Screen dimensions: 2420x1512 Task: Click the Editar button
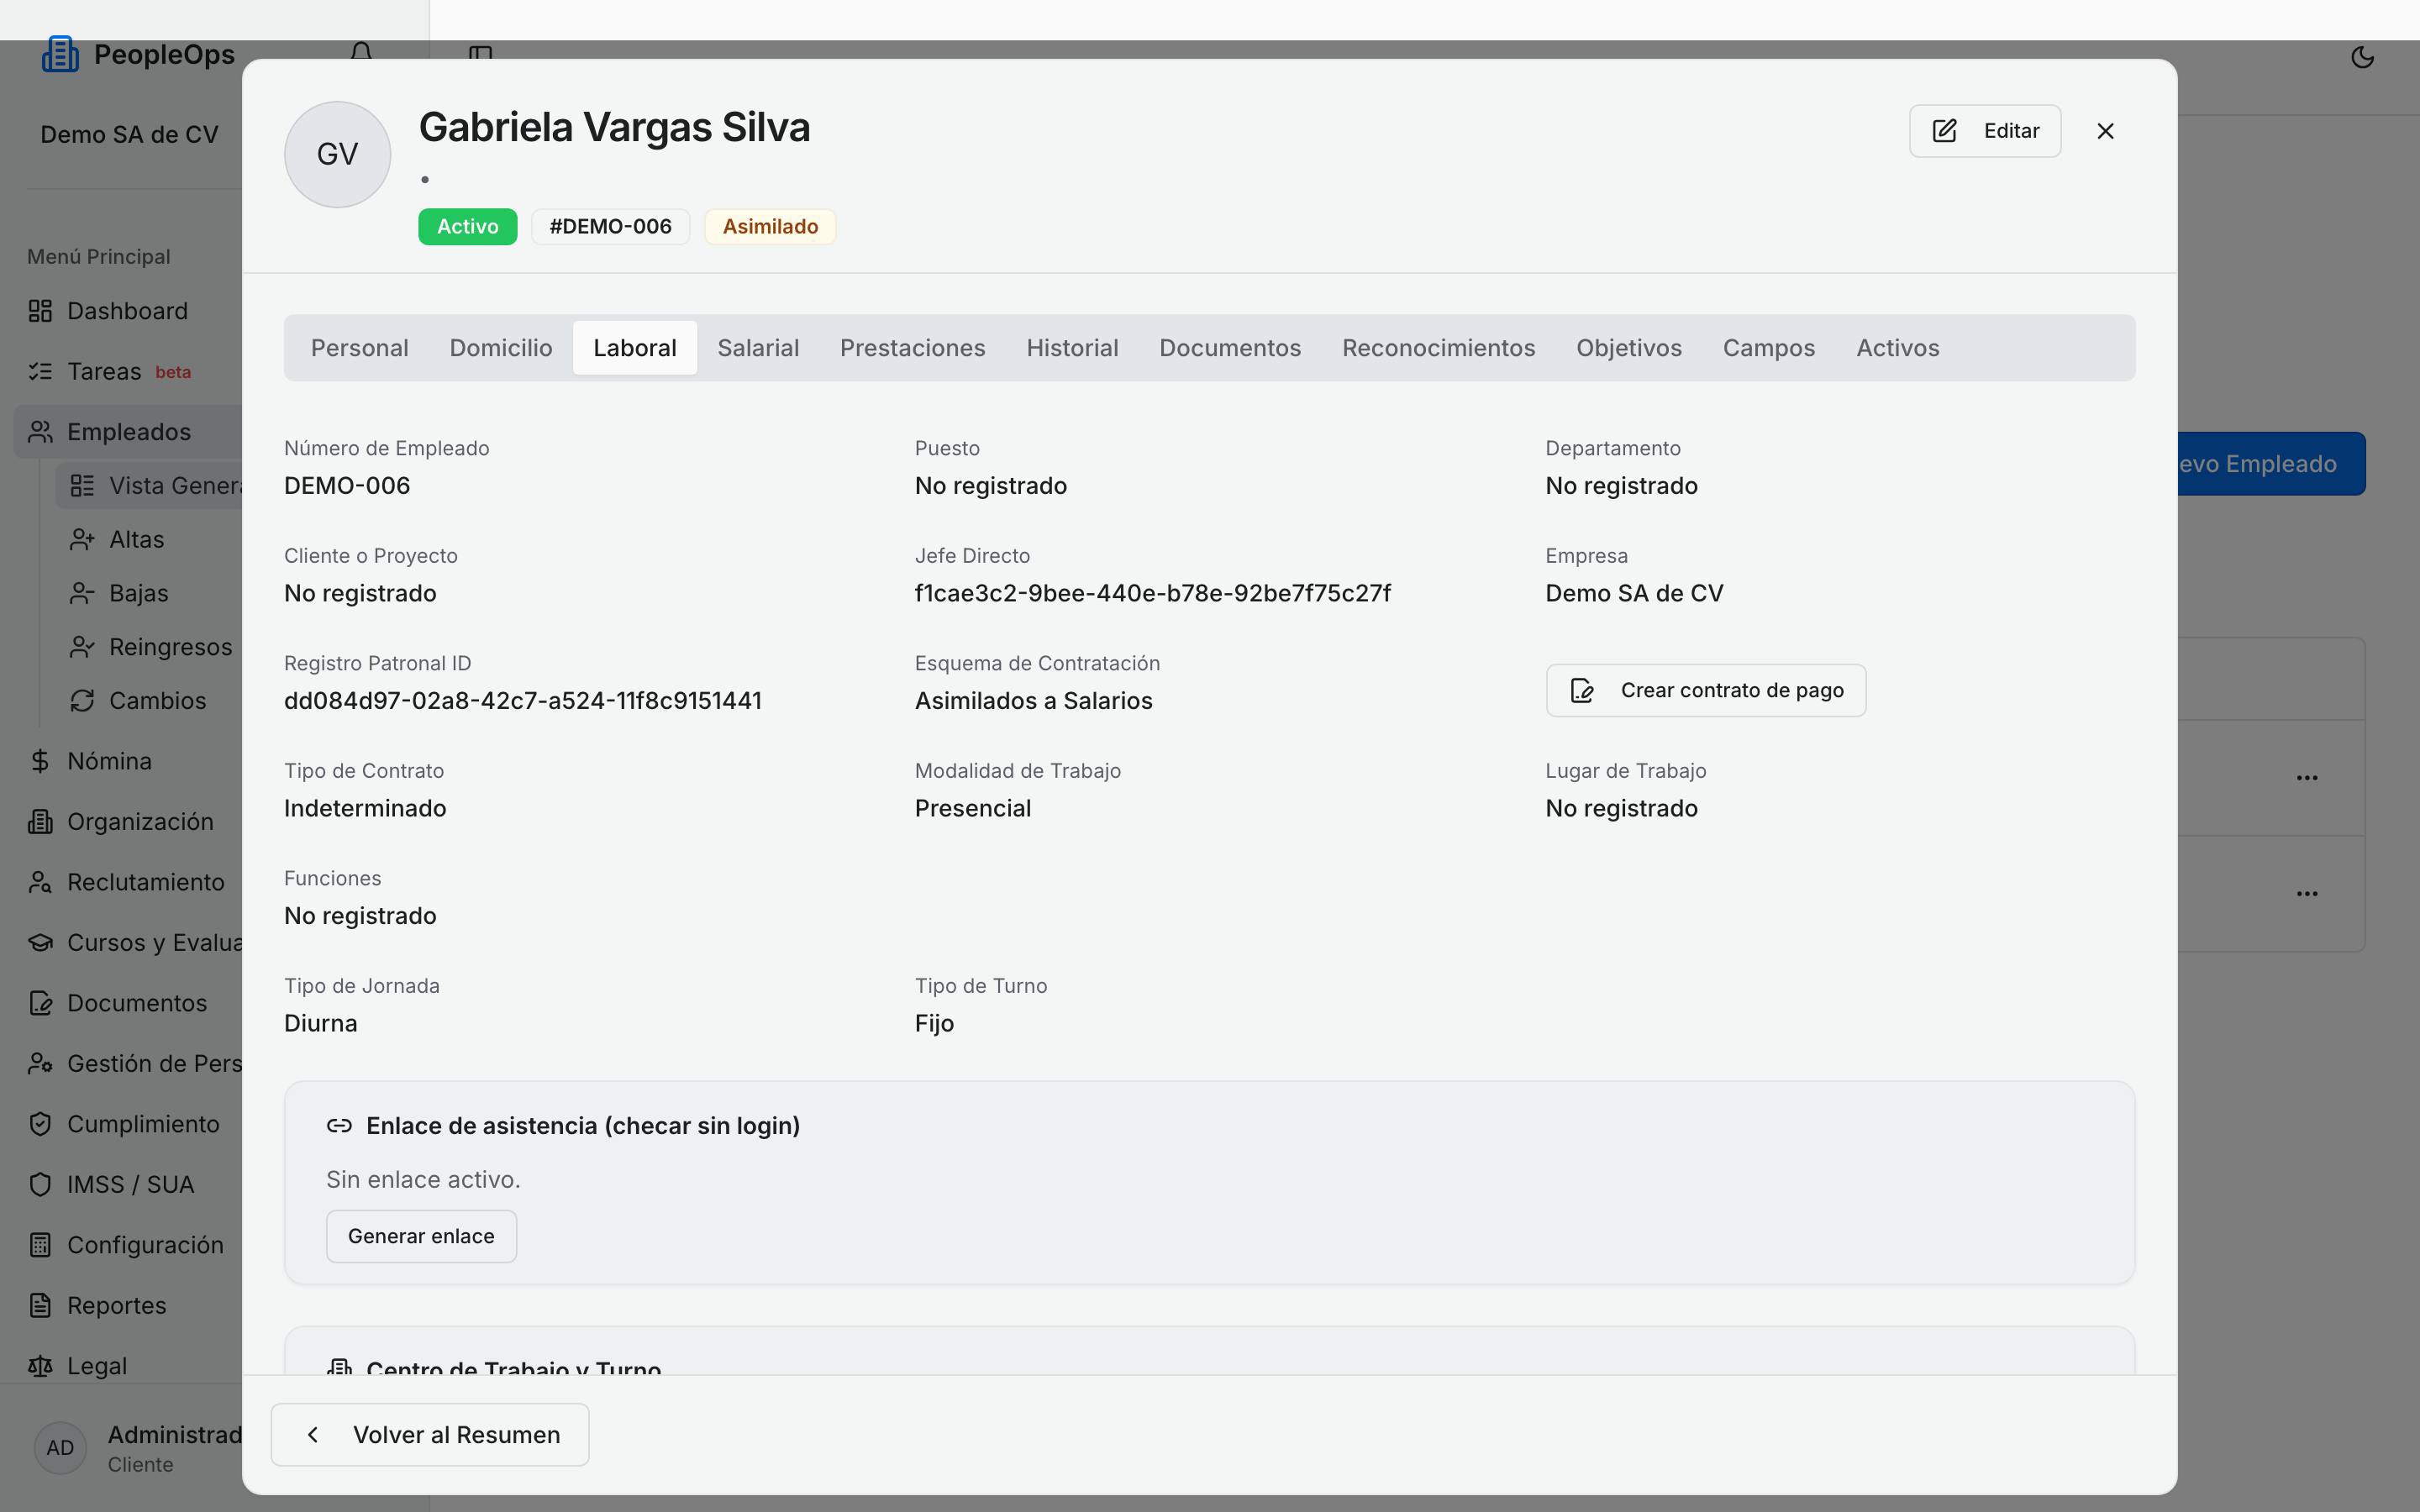1985,131
